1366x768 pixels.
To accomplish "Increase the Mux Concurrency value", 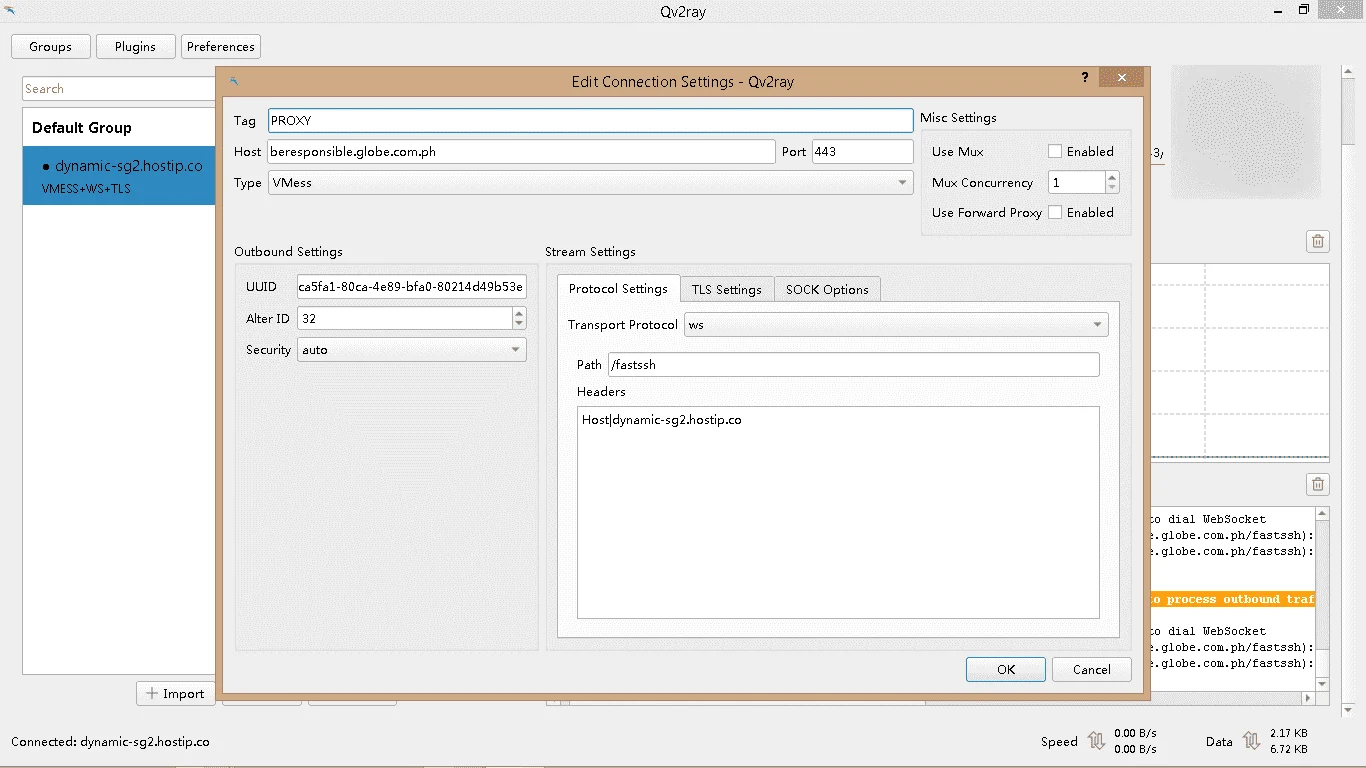I will (1112, 177).
